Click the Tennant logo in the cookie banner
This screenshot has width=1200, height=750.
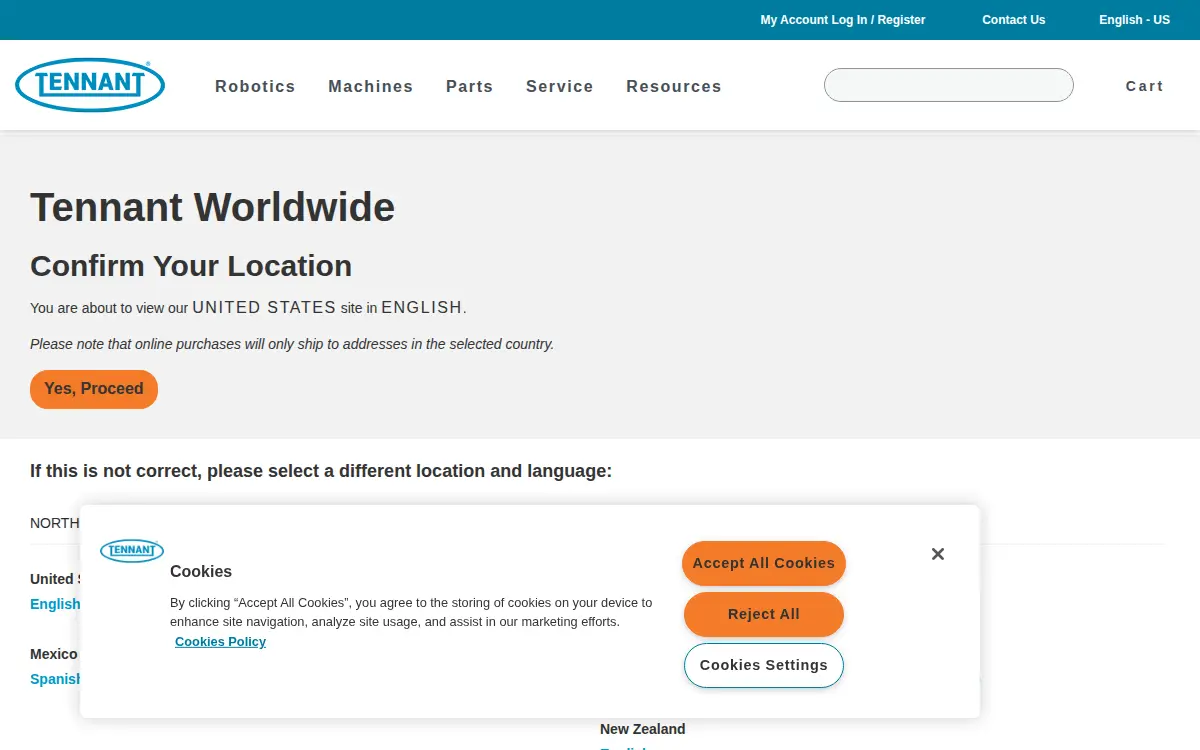tap(132, 550)
